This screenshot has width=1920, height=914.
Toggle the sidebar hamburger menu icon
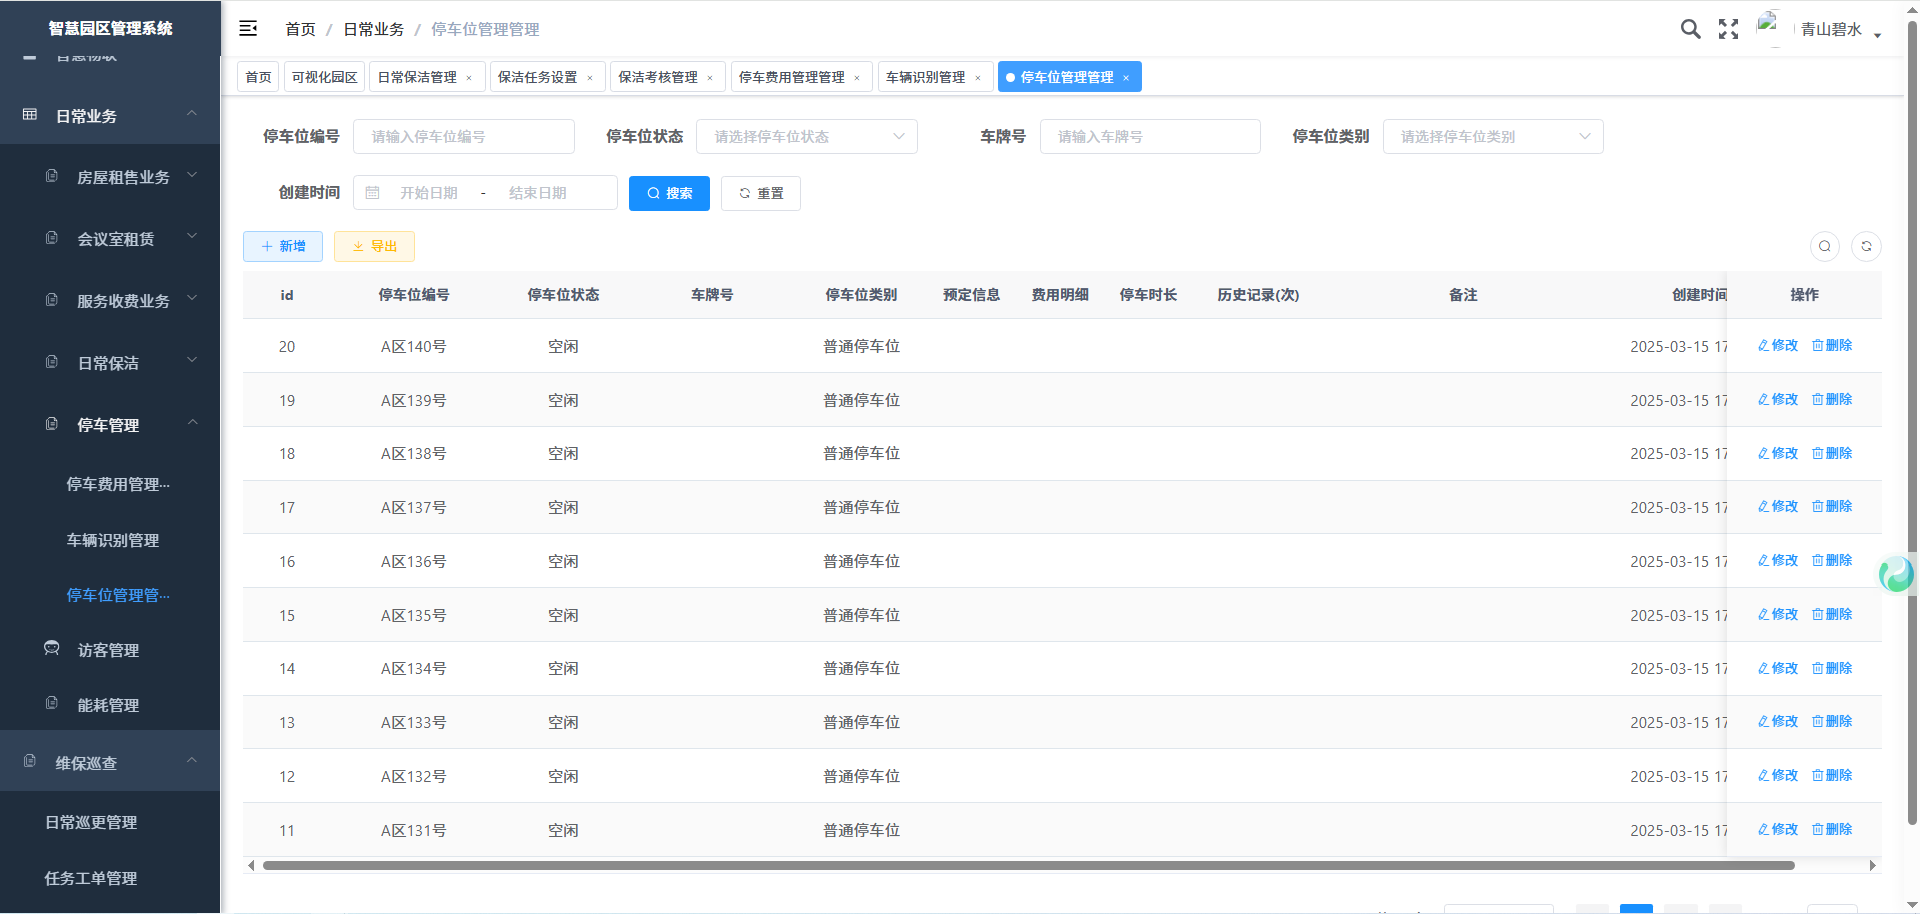pos(248,29)
